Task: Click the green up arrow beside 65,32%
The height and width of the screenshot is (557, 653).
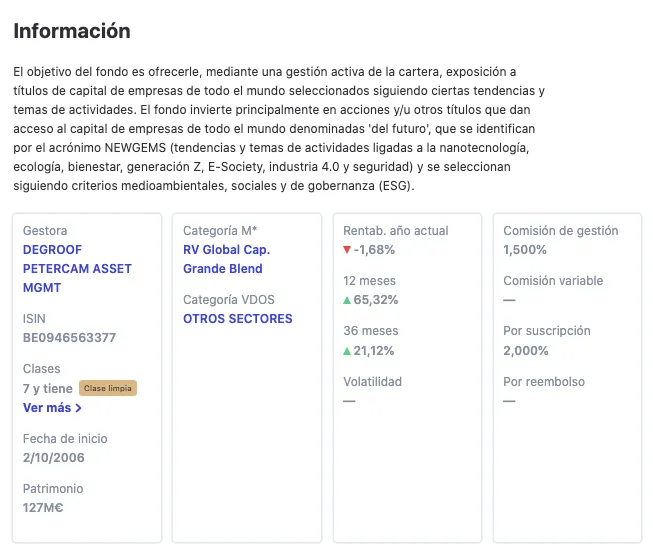Action: pyautogui.click(x=347, y=300)
